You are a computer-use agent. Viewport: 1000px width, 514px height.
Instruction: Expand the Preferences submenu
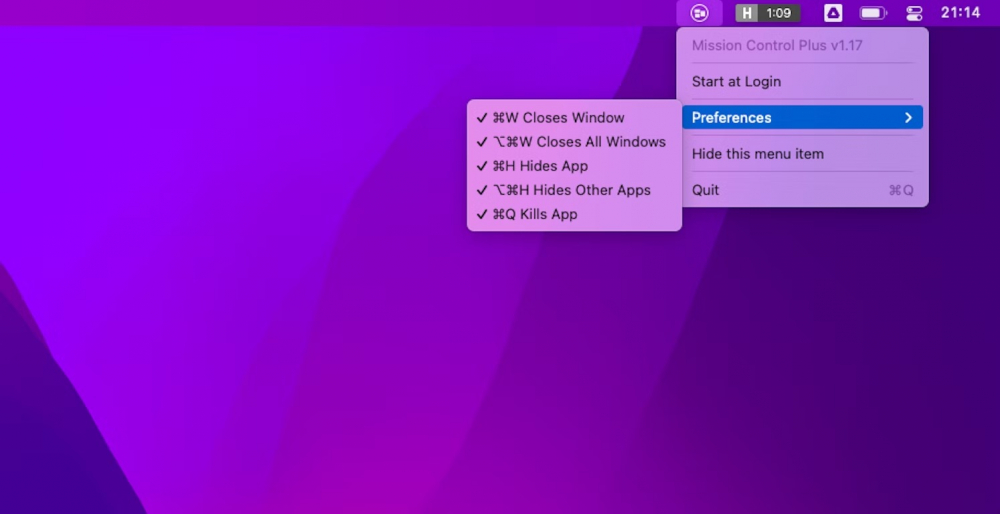(732, 118)
